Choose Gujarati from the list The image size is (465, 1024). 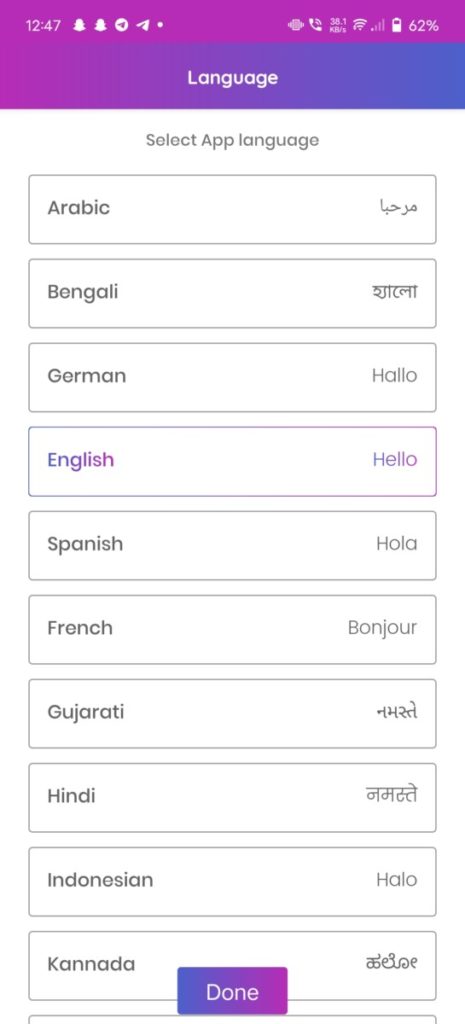(232, 713)
